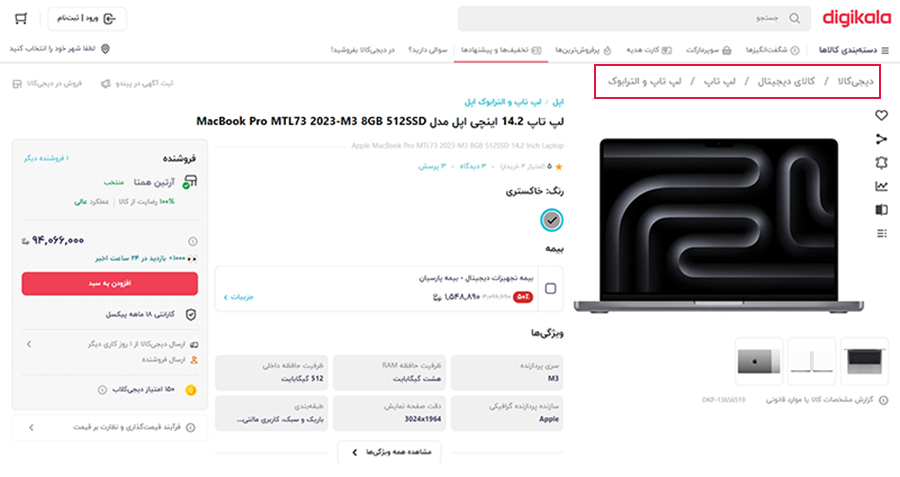900x477 pixels.
Task: Open the شگفت‌انگیزها menu item
Action: [772, 51]
